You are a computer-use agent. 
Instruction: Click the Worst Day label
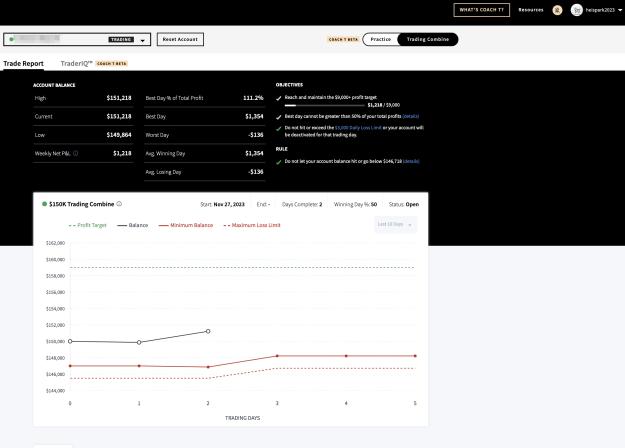[x=157, y=135]
